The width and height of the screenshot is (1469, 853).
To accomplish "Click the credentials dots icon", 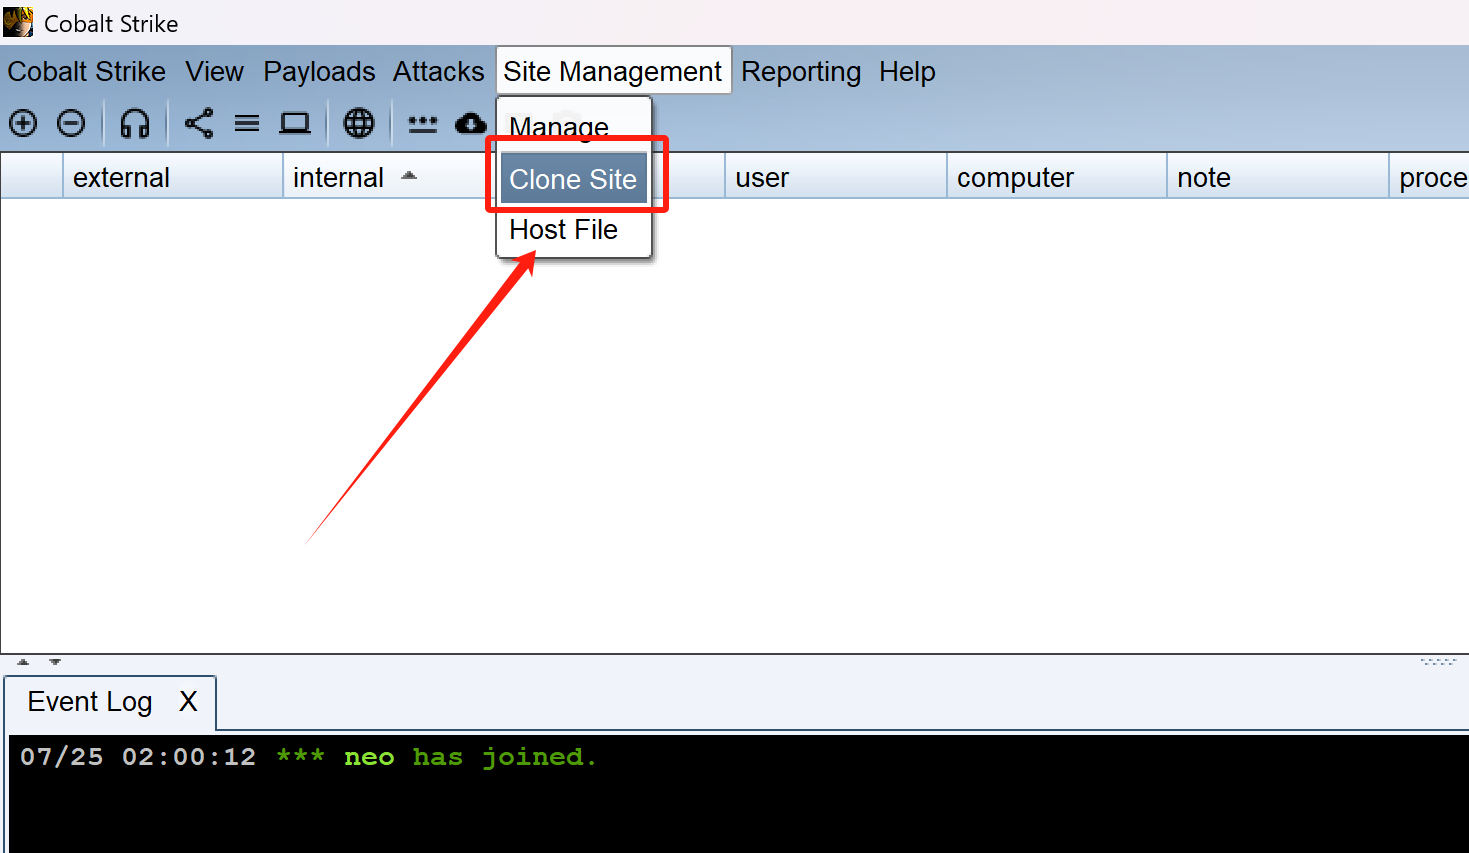I will 423,124.
